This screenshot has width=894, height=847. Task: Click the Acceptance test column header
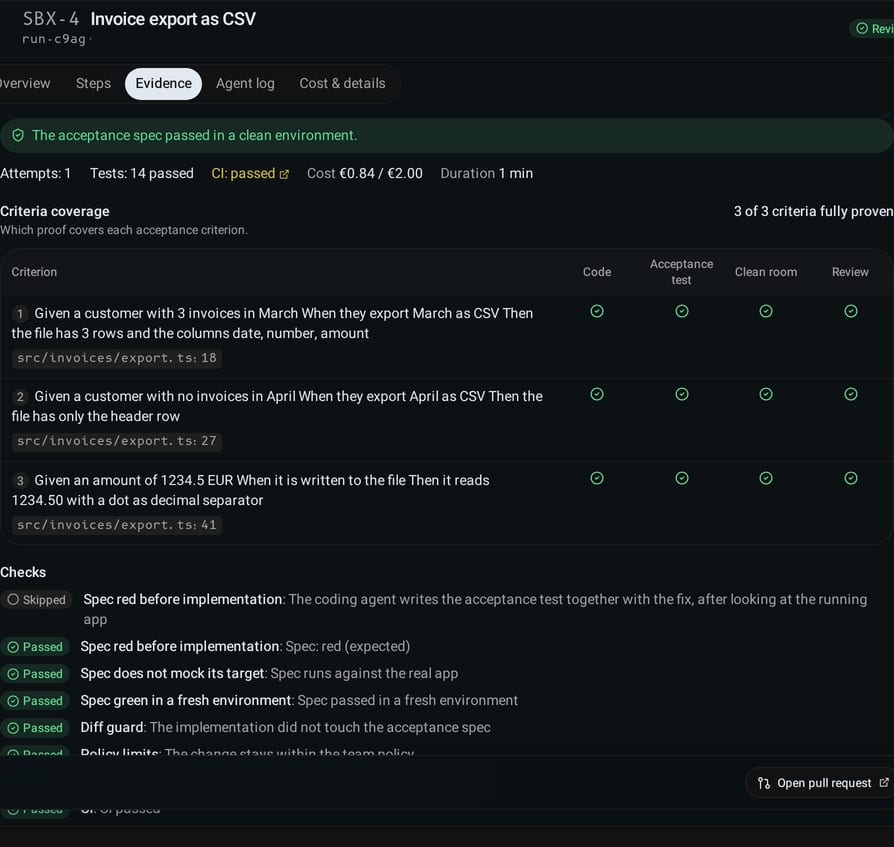(x=681, y=272)
